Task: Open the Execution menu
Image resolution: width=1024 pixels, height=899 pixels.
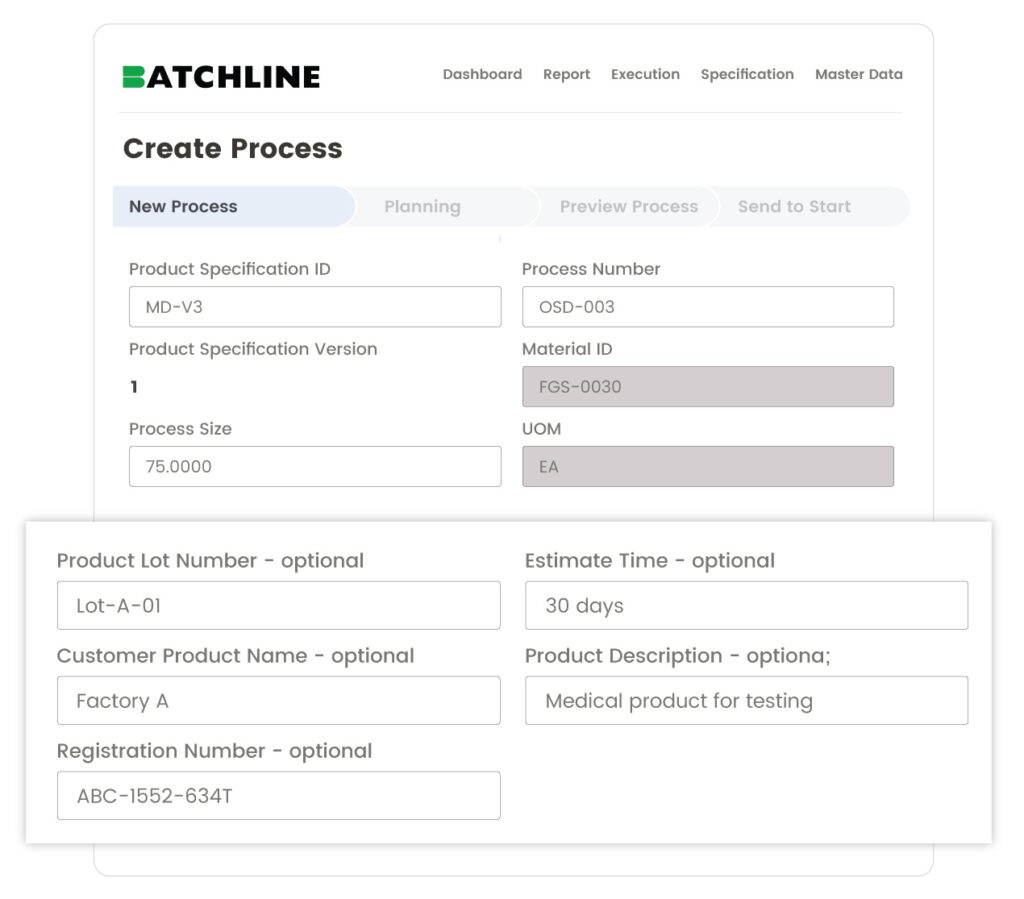Action: (x=645, y=74)
